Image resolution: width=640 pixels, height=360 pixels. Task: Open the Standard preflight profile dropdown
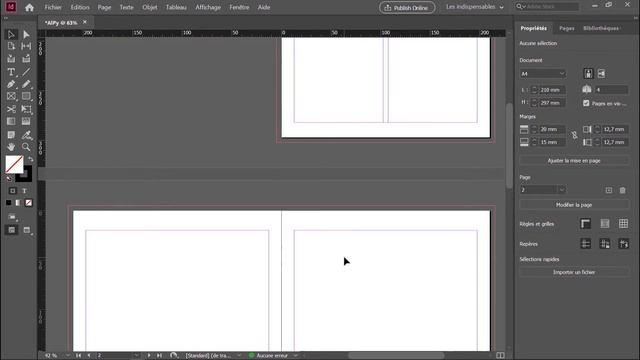point(239,356)
